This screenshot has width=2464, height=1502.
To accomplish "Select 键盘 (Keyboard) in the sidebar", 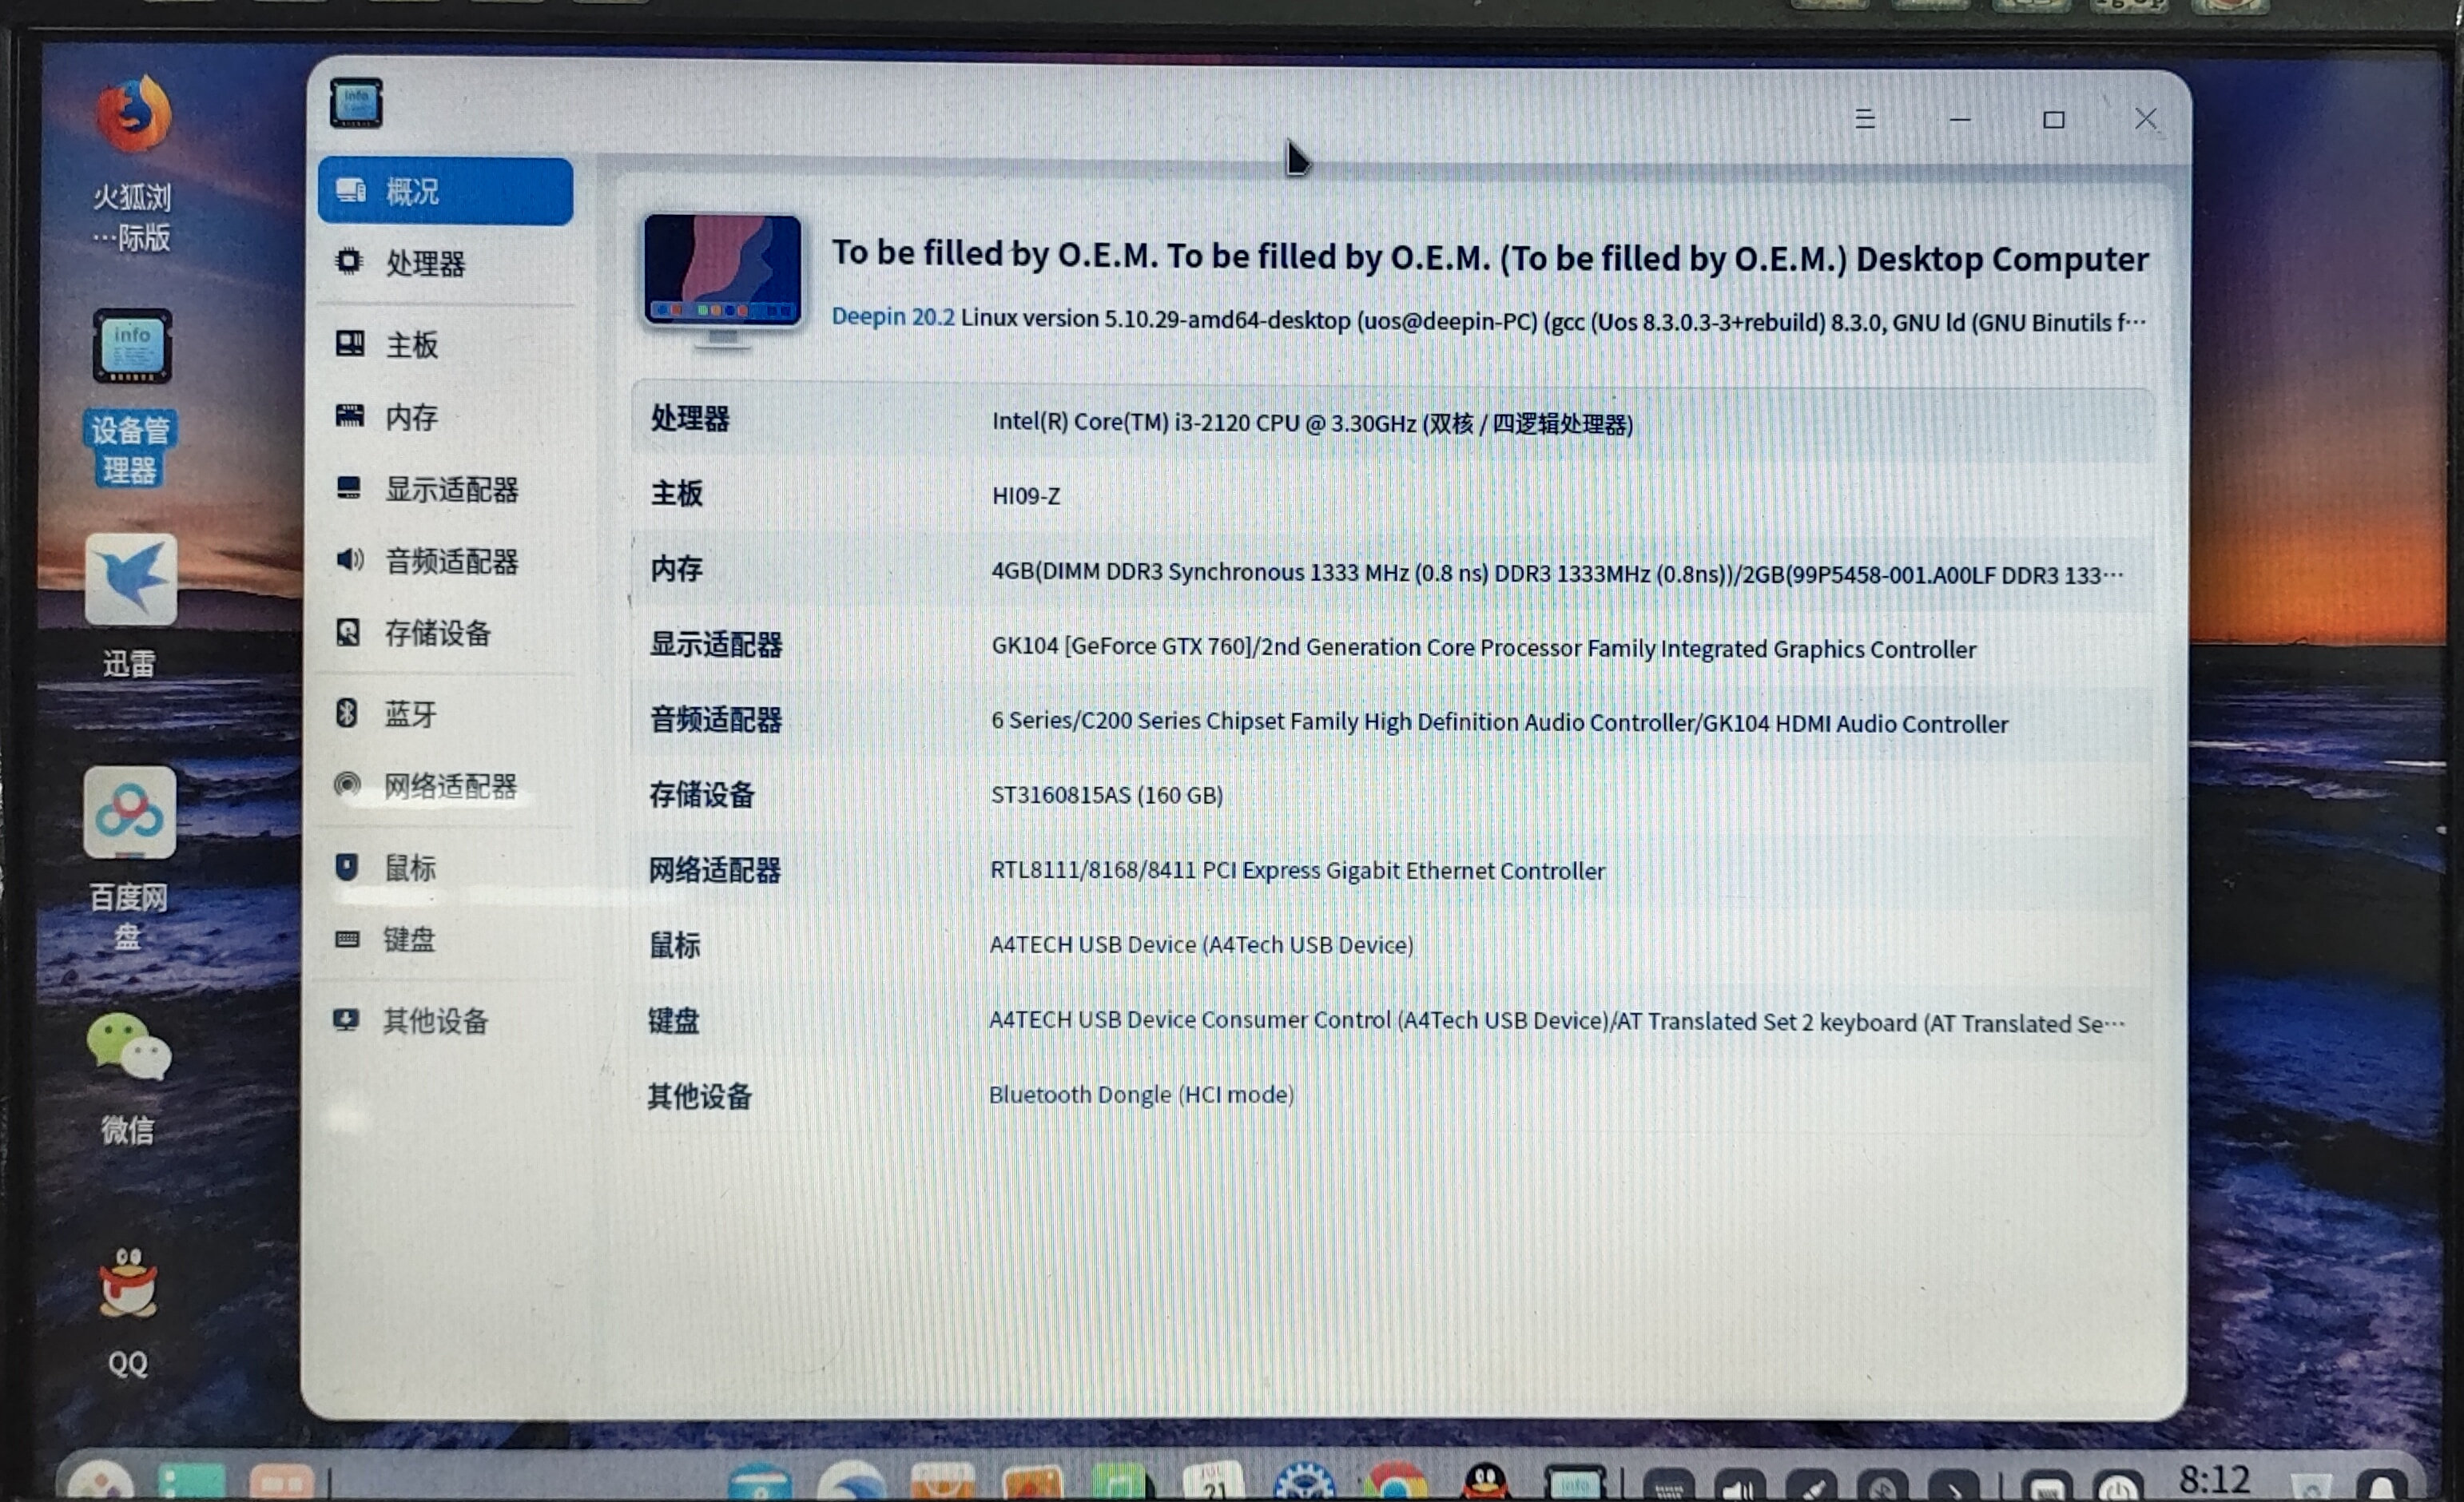I will coord(409,939).
